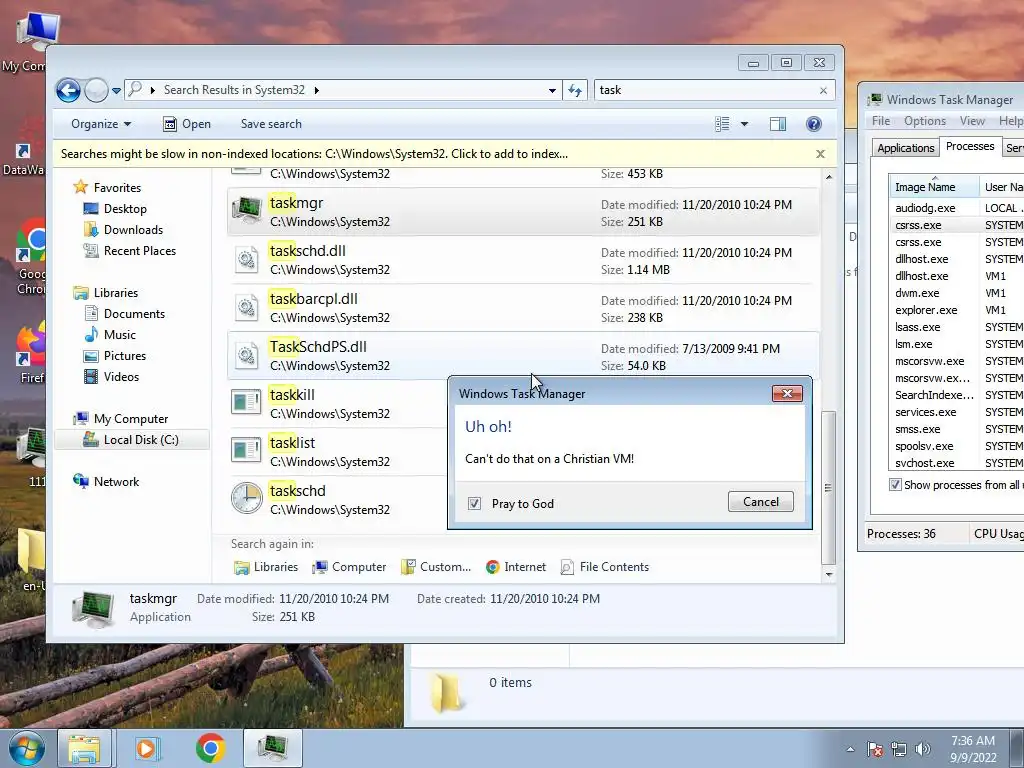This screenshot has width=1024, height=768.
Task: Select the taskkill file icon
Action: 246,402
